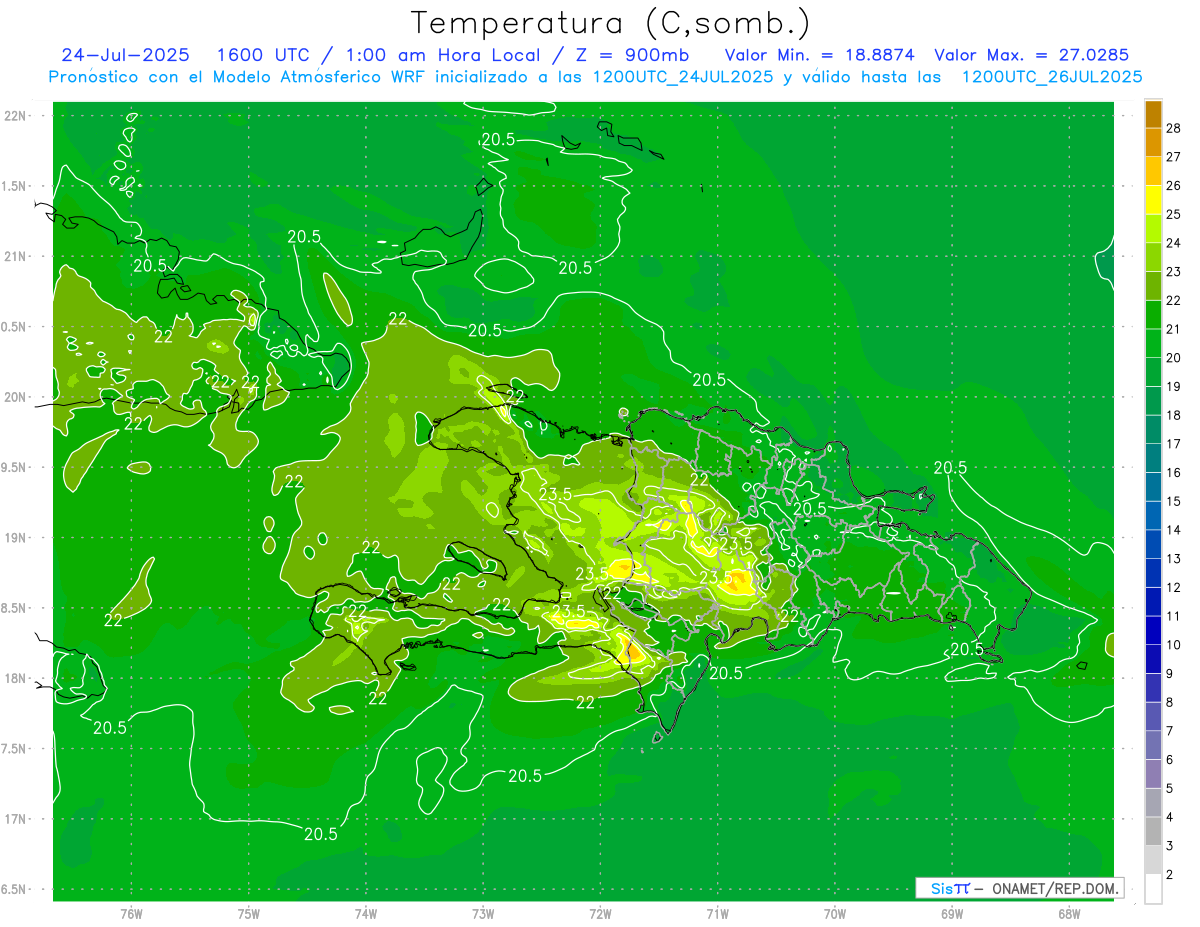Click the "15" value on the color legend
Image resolution: width=1200 pixels, height=927 pixels.
[x=1174, y=501]
